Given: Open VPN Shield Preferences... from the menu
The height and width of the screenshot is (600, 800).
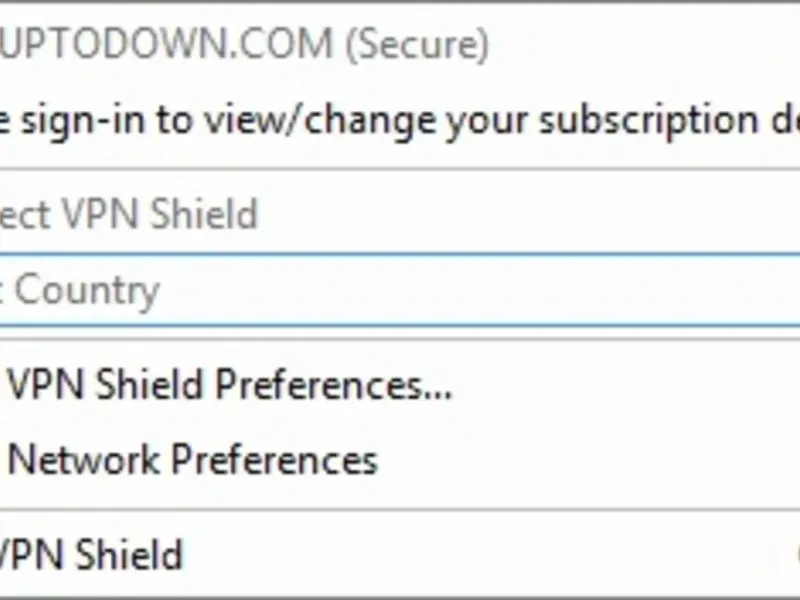Looking at the screenshot, I should pyautogui.click(x=230, y=385).
